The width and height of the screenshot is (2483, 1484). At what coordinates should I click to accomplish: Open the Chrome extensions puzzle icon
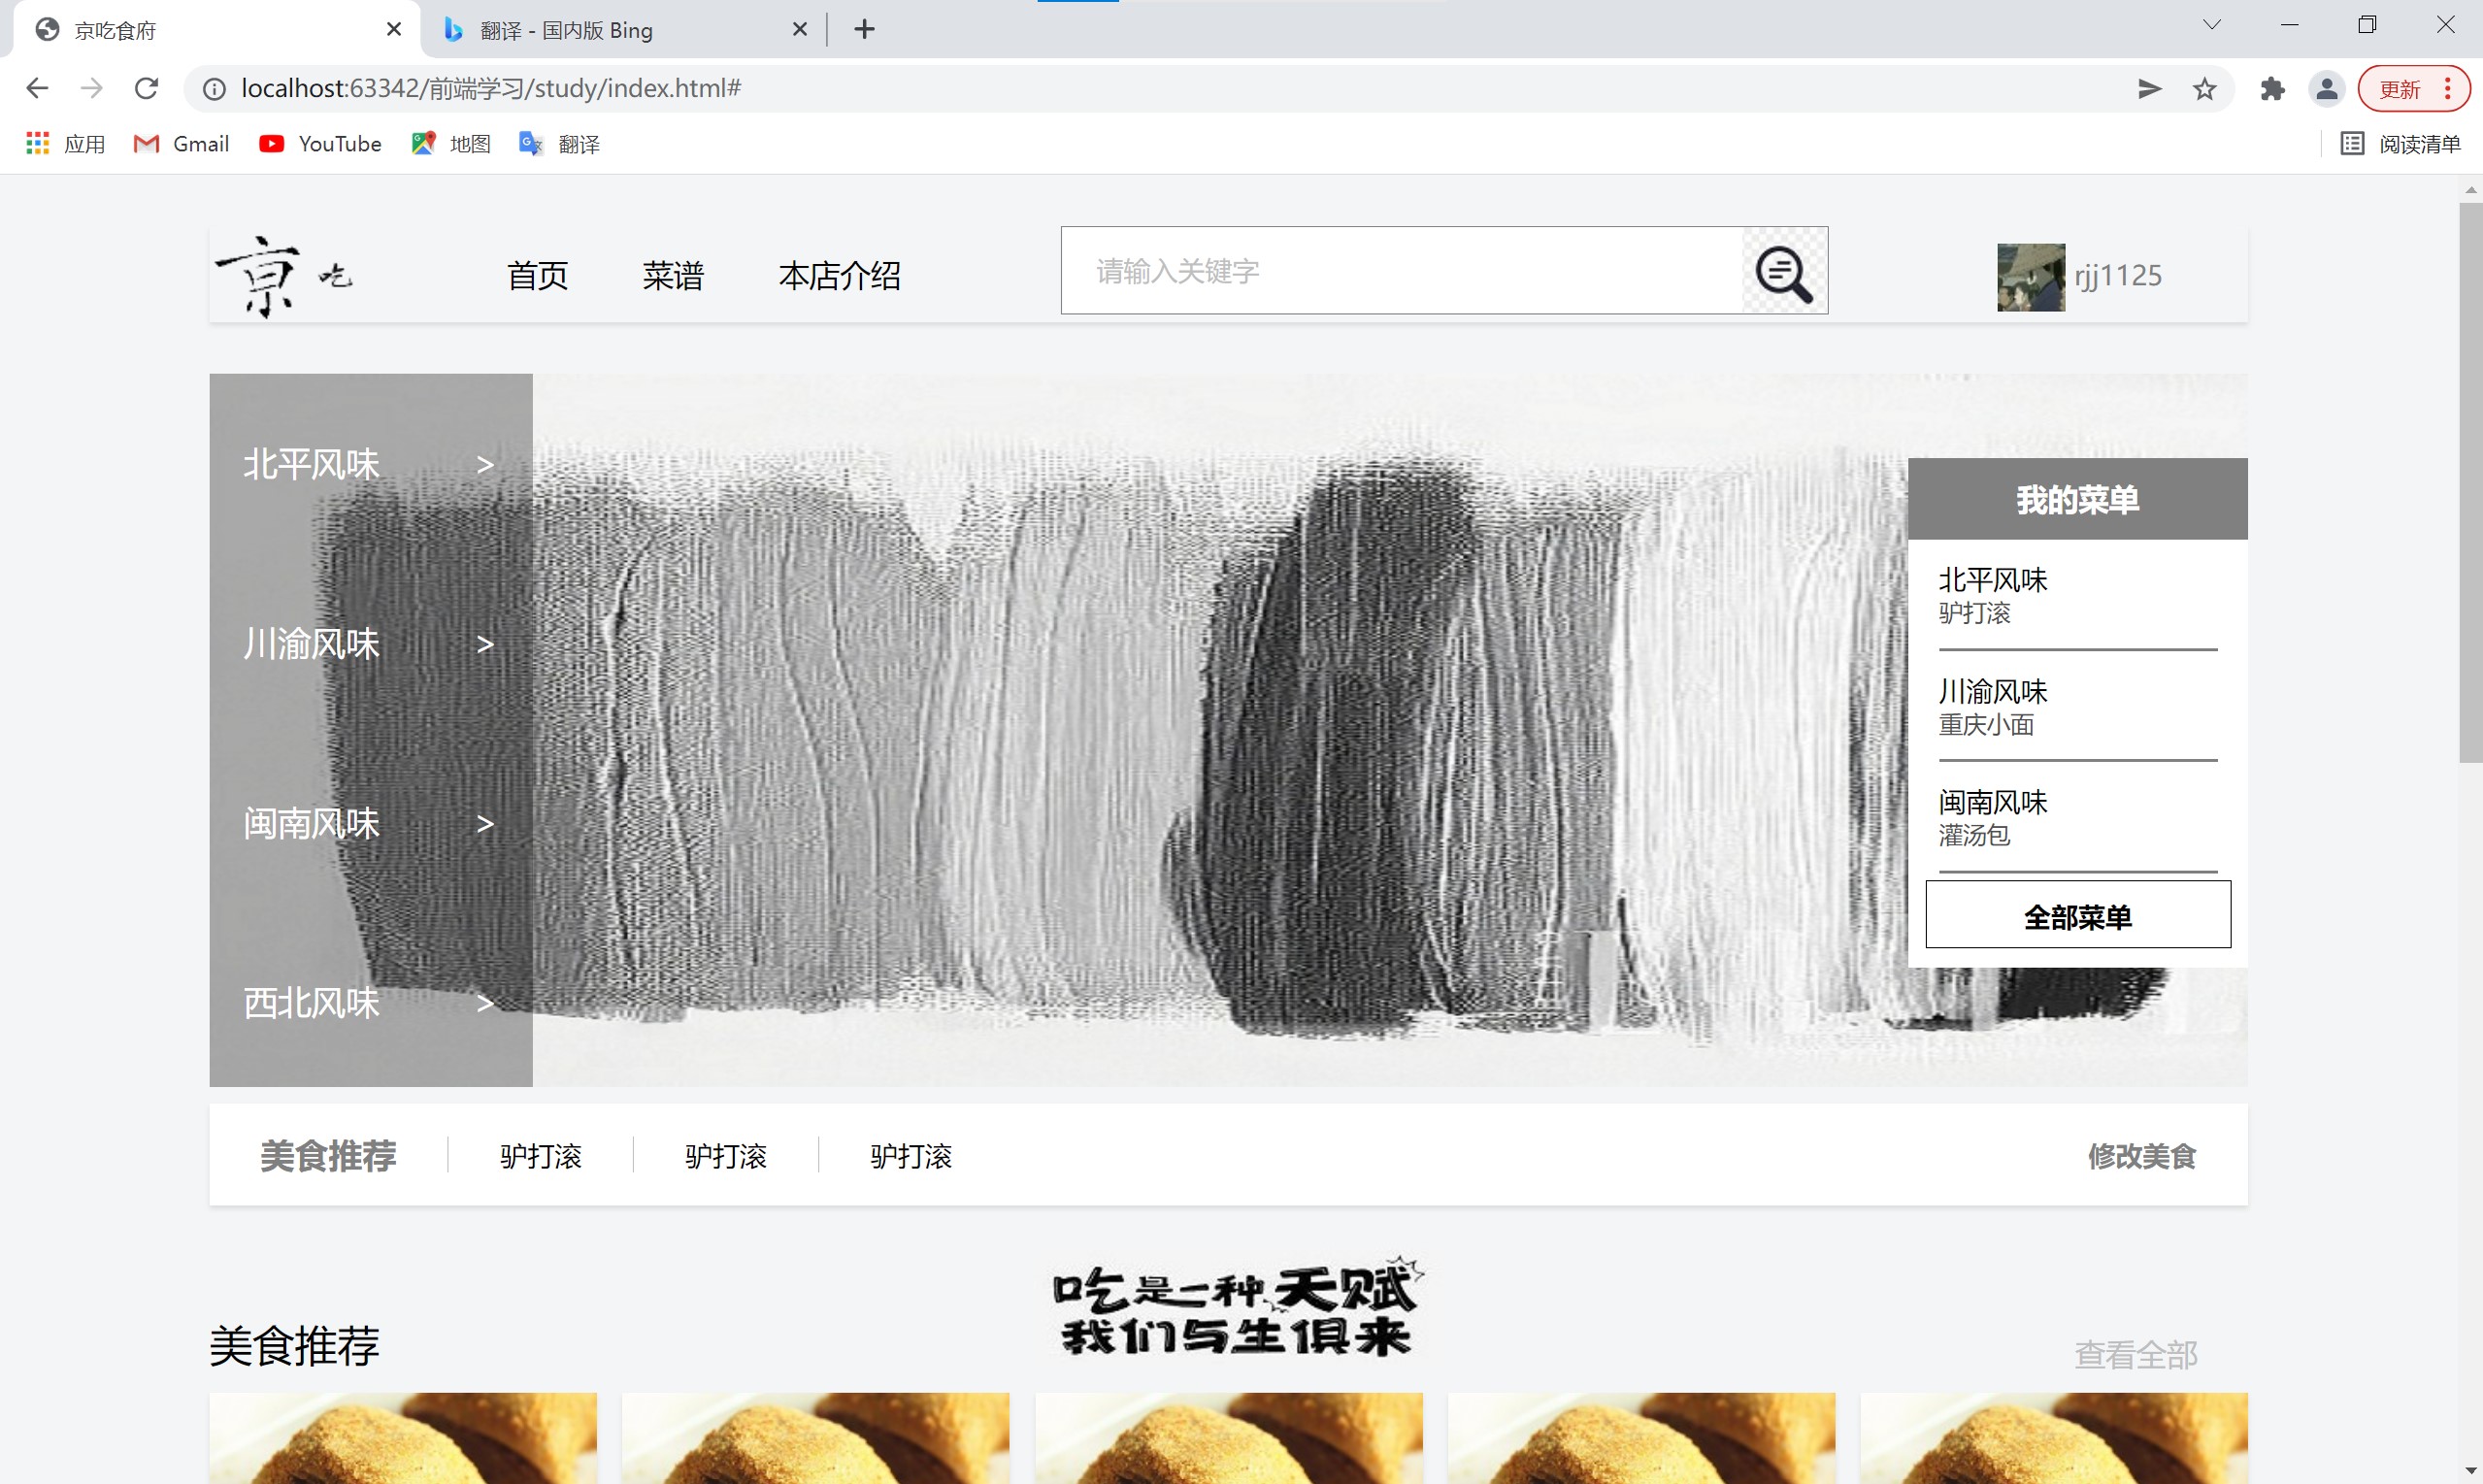pos(2272,89)
